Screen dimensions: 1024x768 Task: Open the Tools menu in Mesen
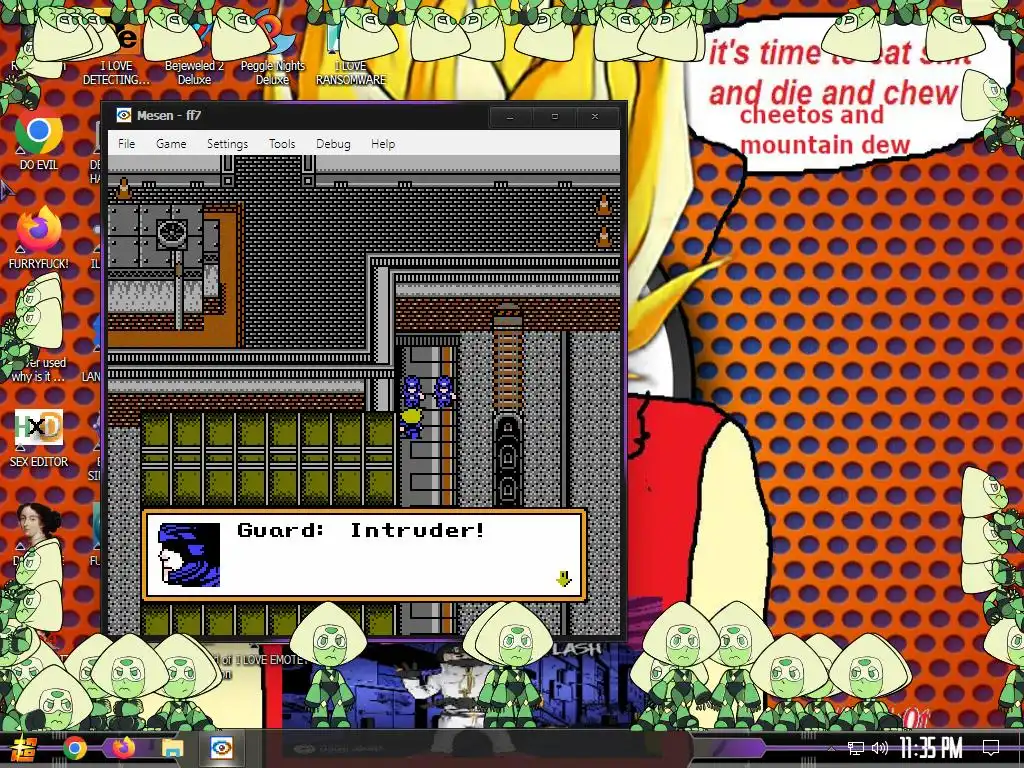(x=282, y=144)
